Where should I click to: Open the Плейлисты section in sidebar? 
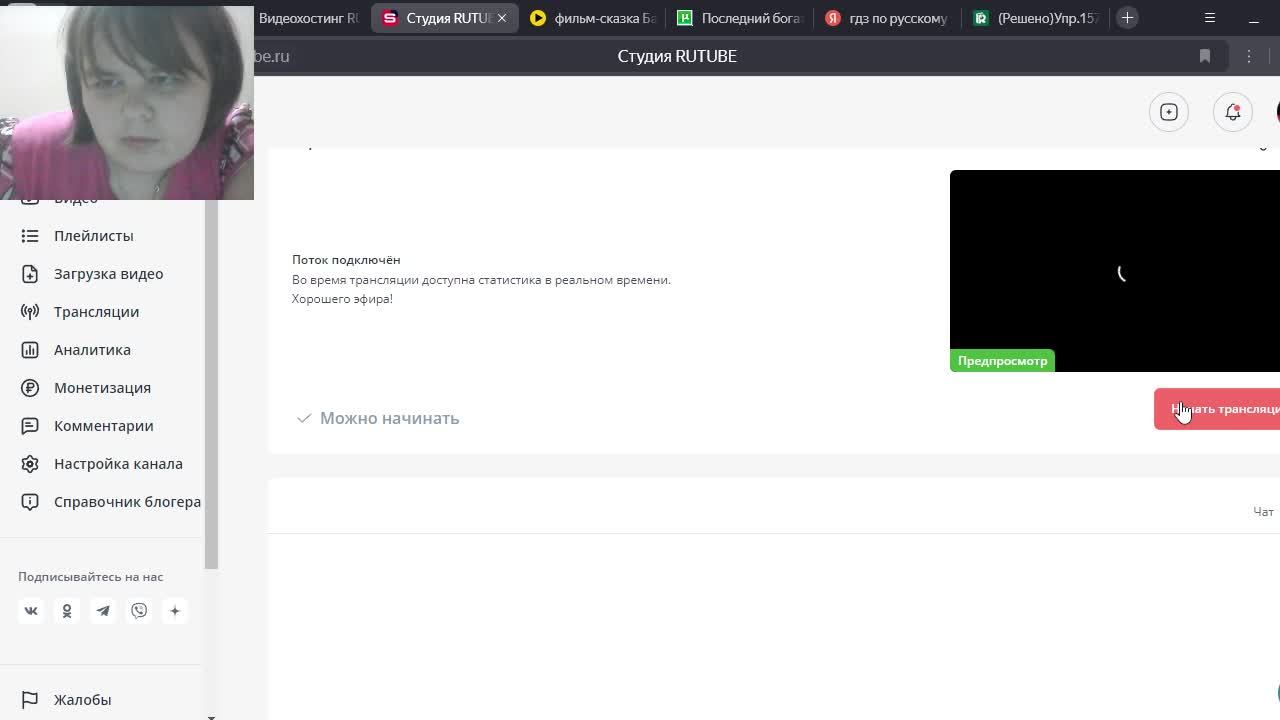coord(93,236)
